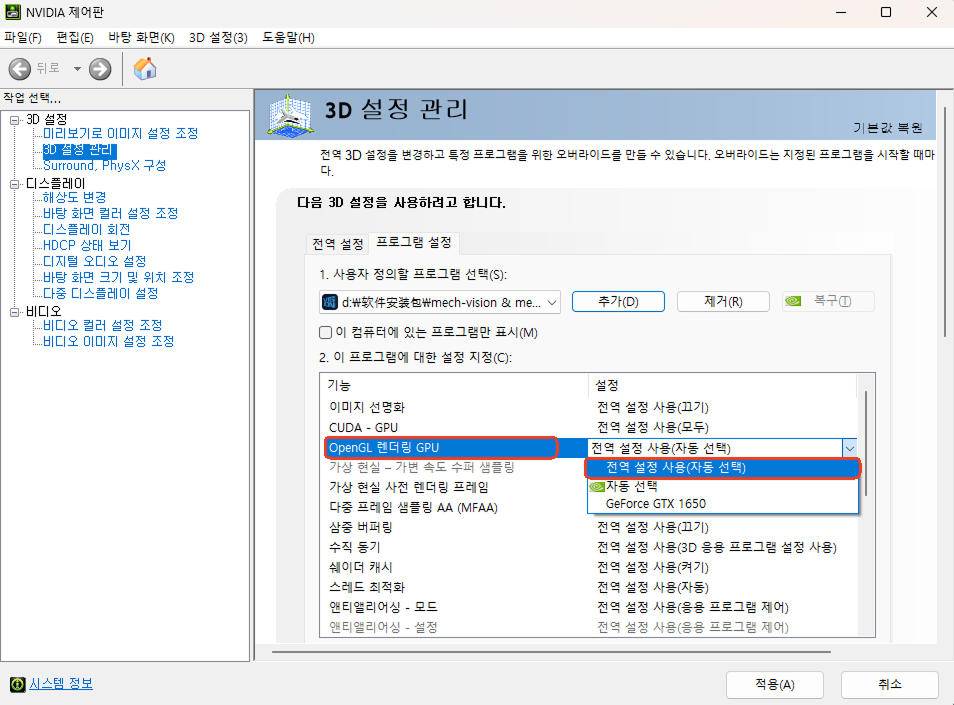Collapse the 3D 설정 tree node
Viewport: 954px width, 705px height.
point(15,120)
